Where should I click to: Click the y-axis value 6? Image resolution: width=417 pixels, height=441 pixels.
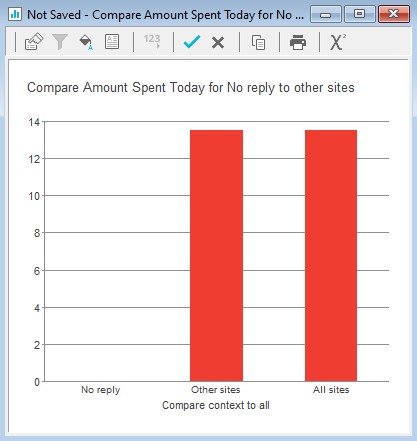(37, 271)
